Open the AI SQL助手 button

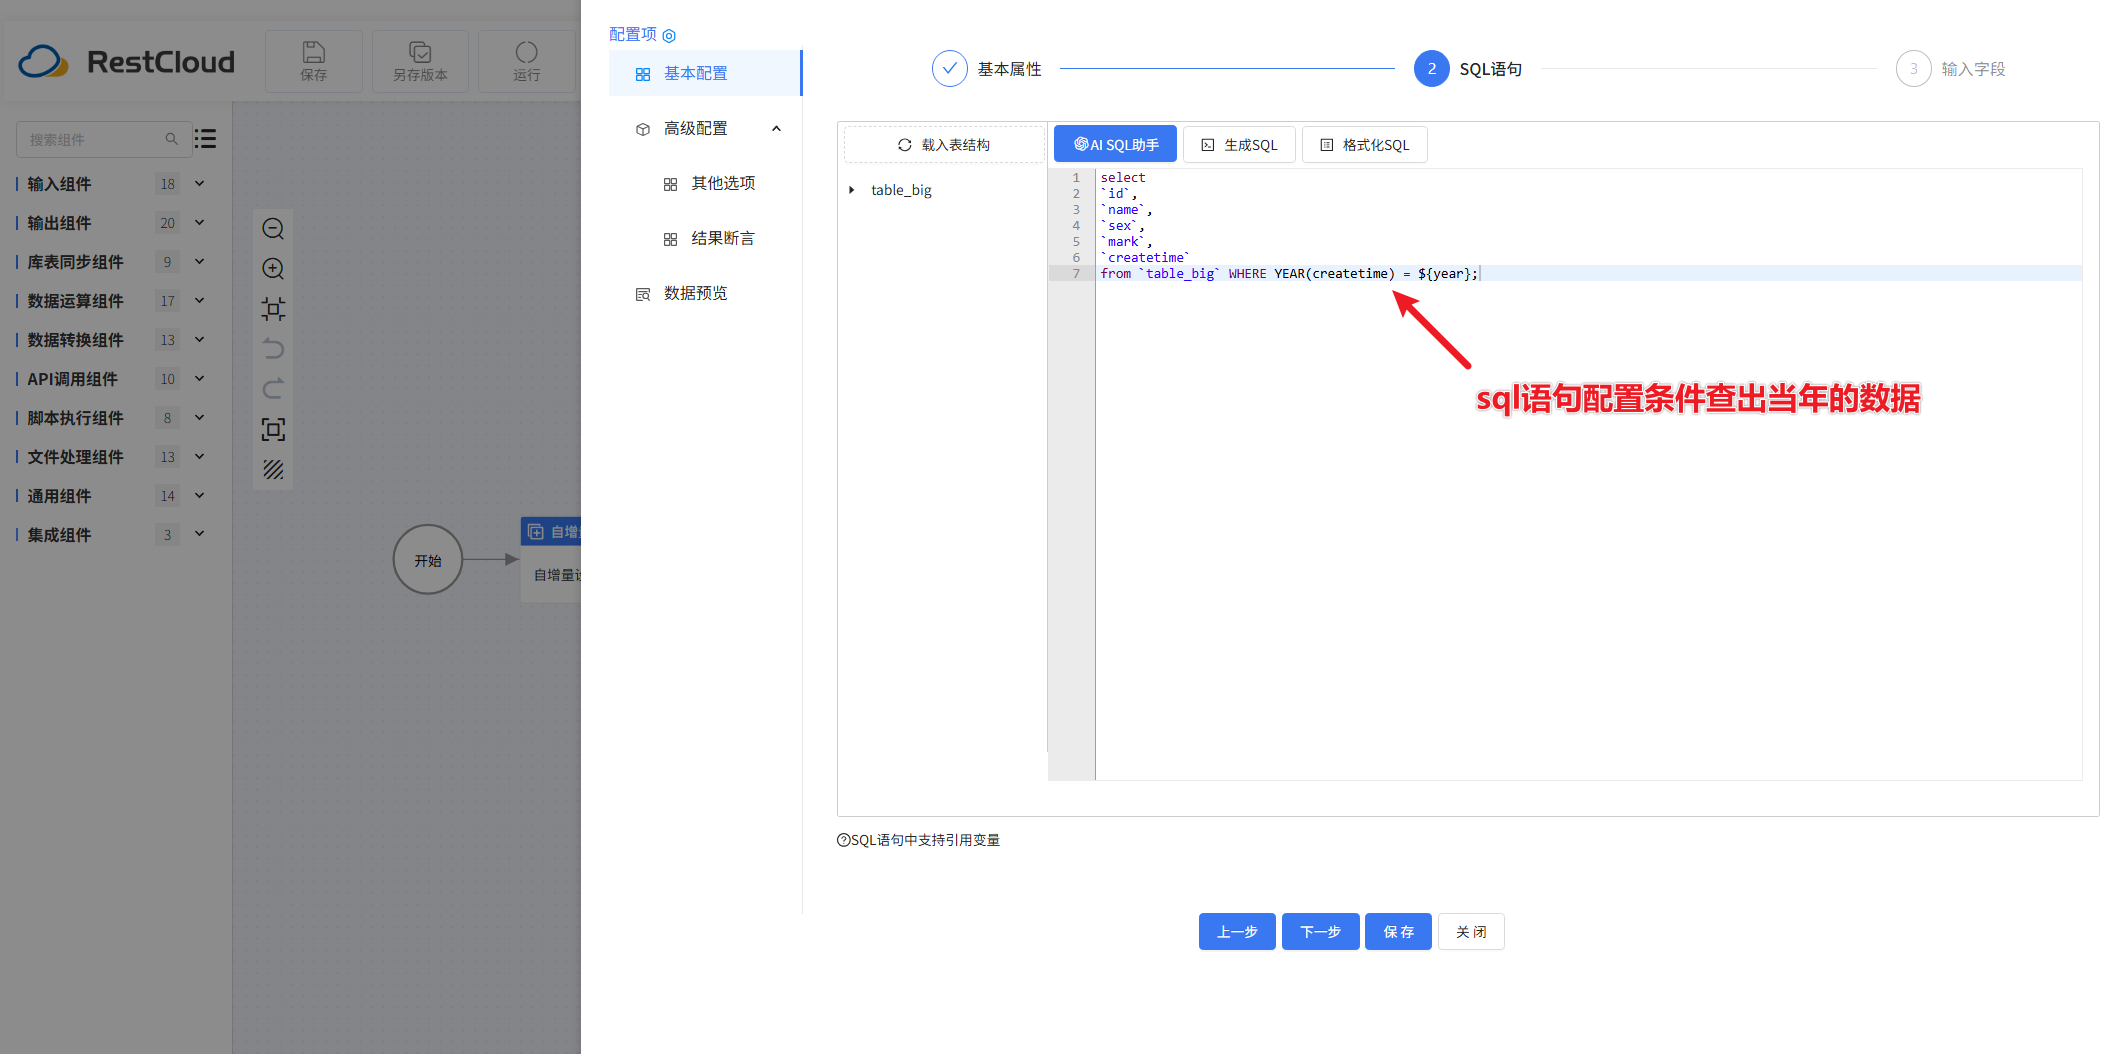click(x=1115, y=145)
